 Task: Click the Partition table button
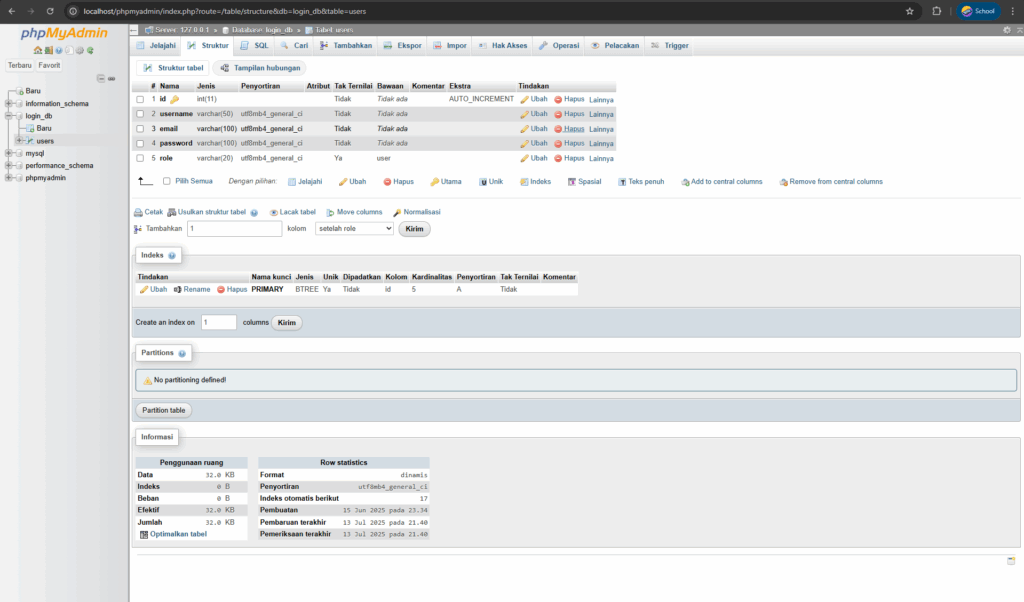click(x=164, y=411)
